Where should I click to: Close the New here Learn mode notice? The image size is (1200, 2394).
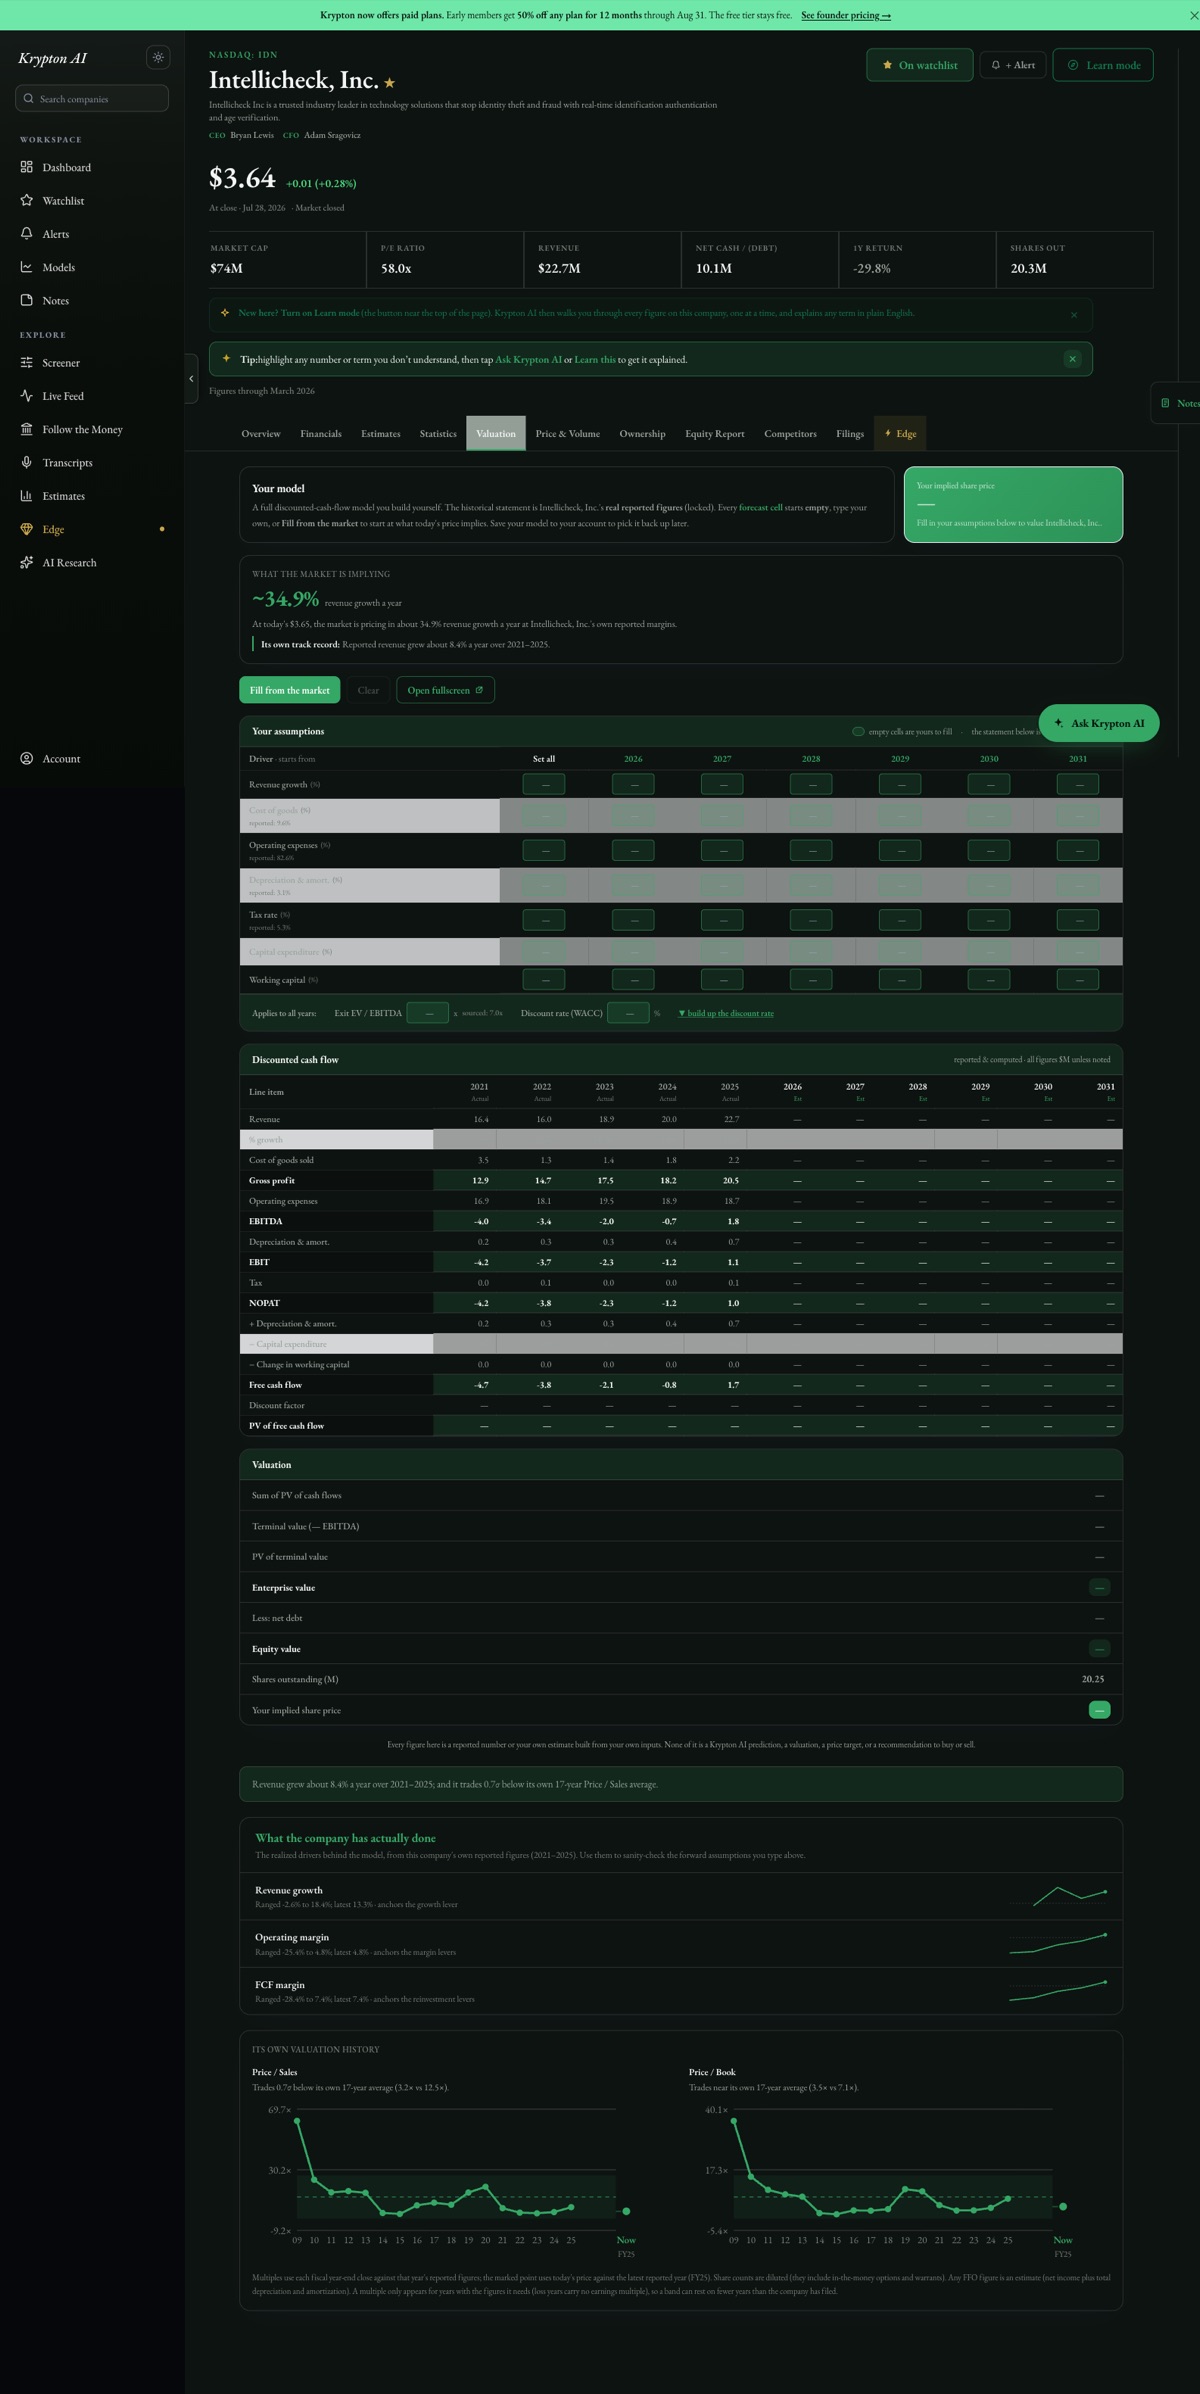tap(1074, 315)
